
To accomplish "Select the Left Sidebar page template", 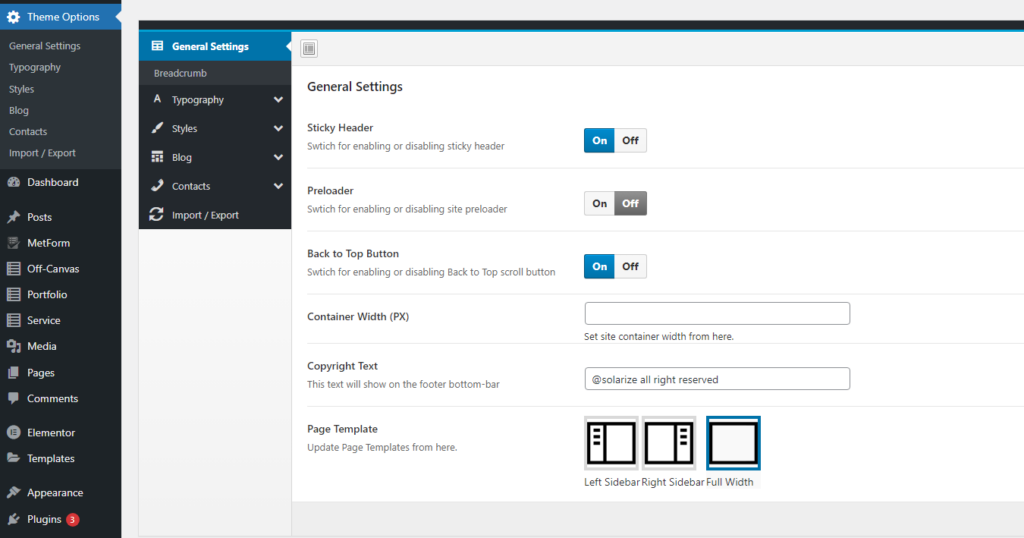I will pos(611,443).
